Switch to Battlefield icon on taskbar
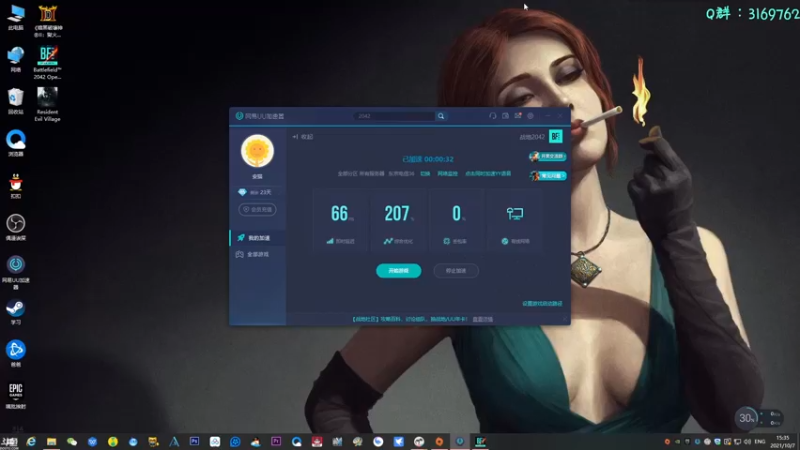Screen dimensions: 800x450 (480, 442)
